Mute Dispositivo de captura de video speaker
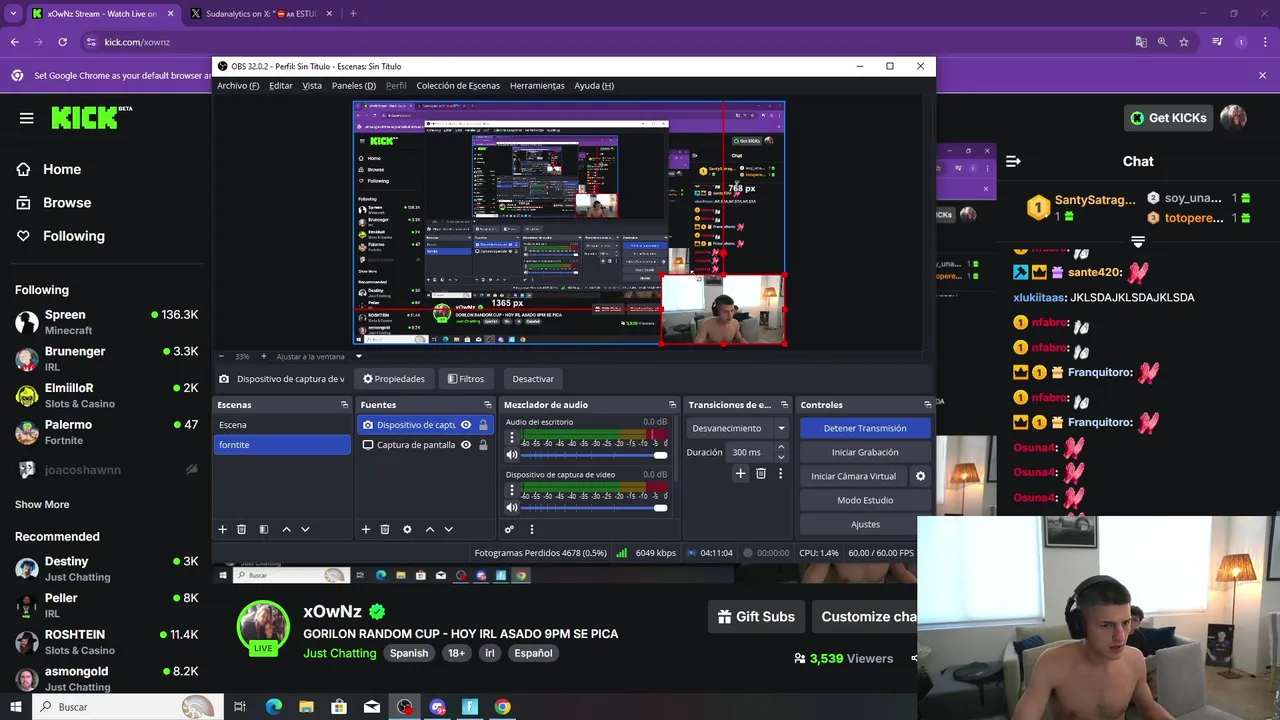 pyautogui.click(x=512, y=508)
